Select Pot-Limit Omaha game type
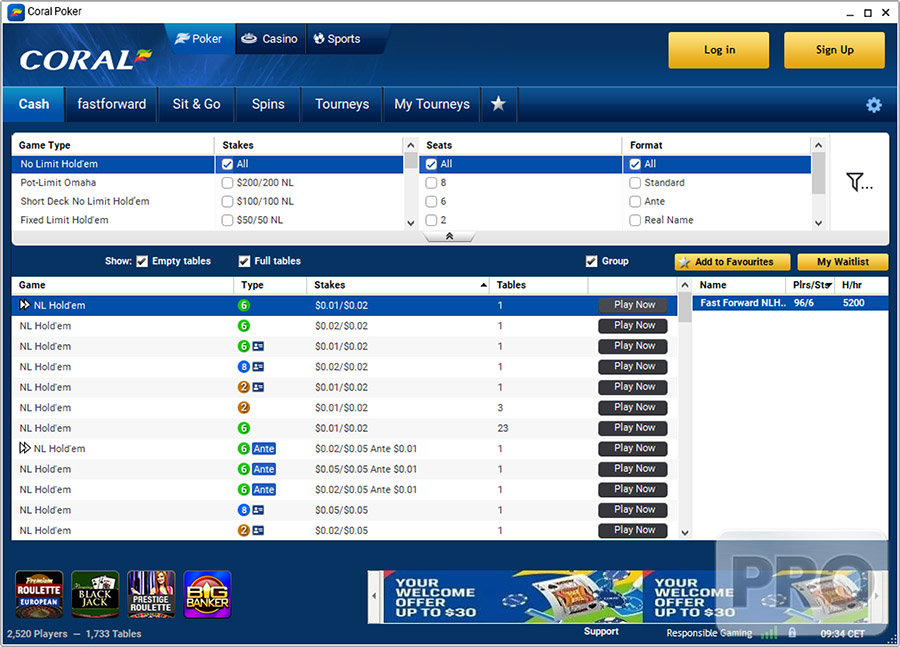This screenshot has width=900, height=647. [x=58, y=183]
